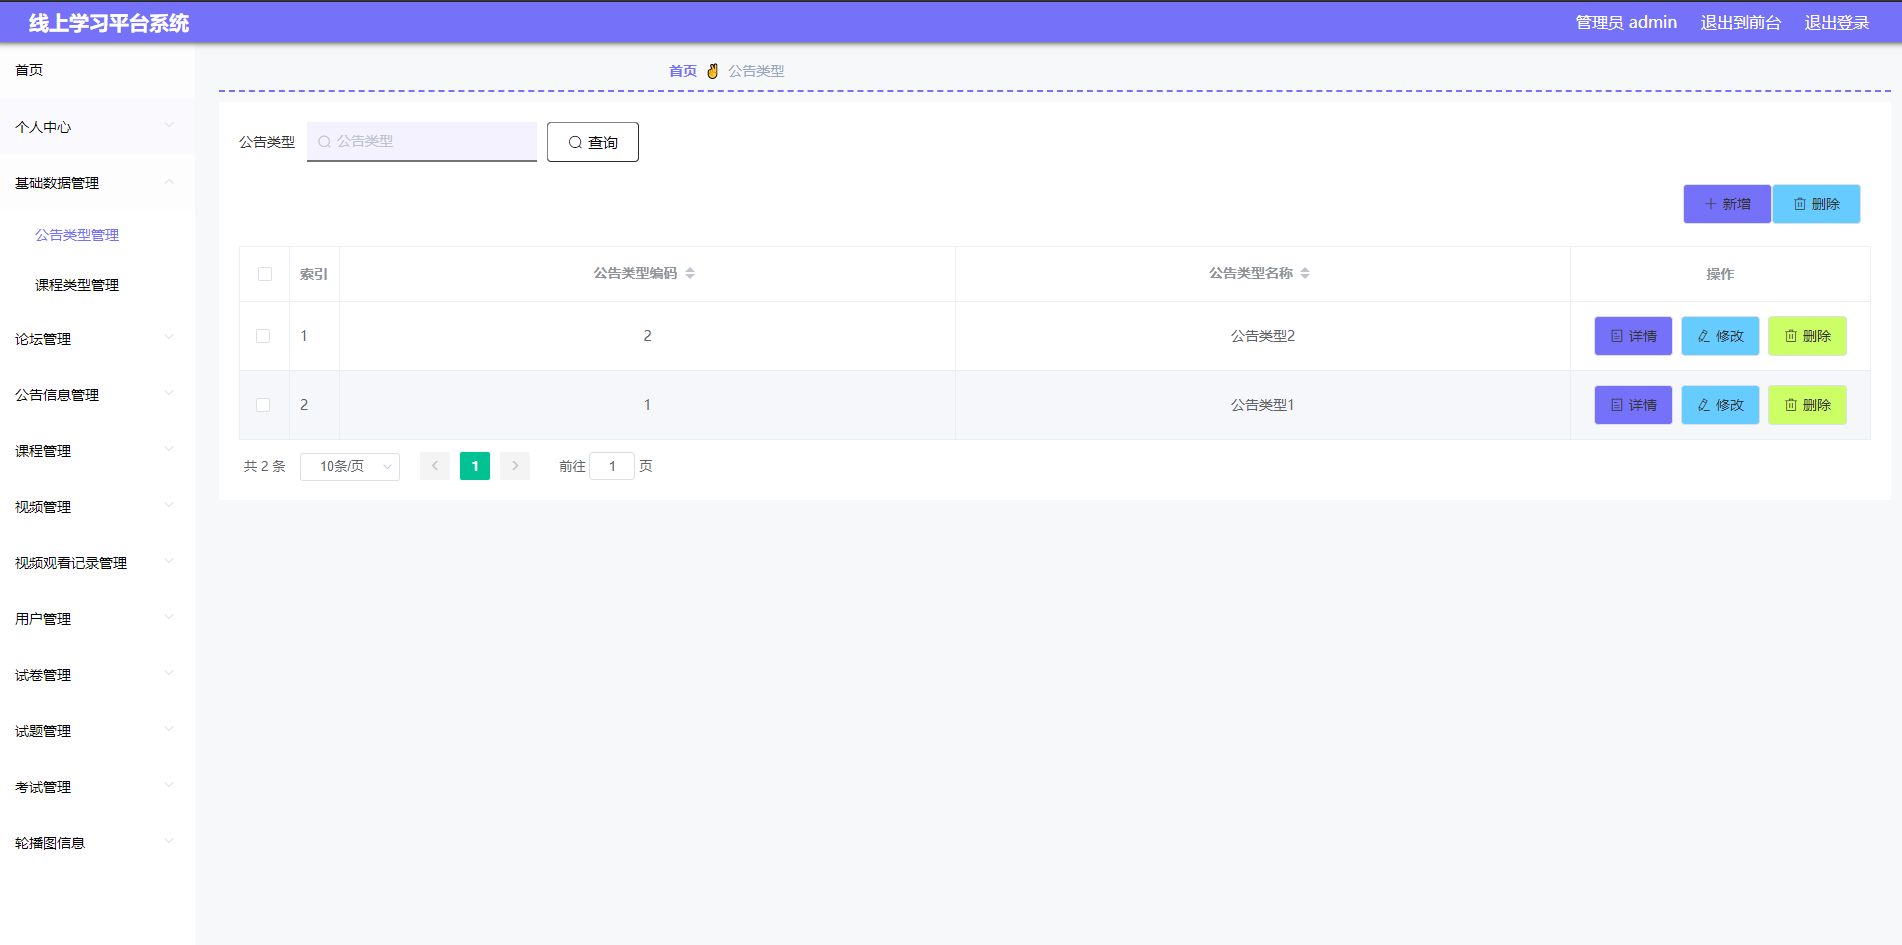Screen dimensions: 1902x945
Task: Open 详情 for 公告类型1 row
Action: click(1633, 405)
